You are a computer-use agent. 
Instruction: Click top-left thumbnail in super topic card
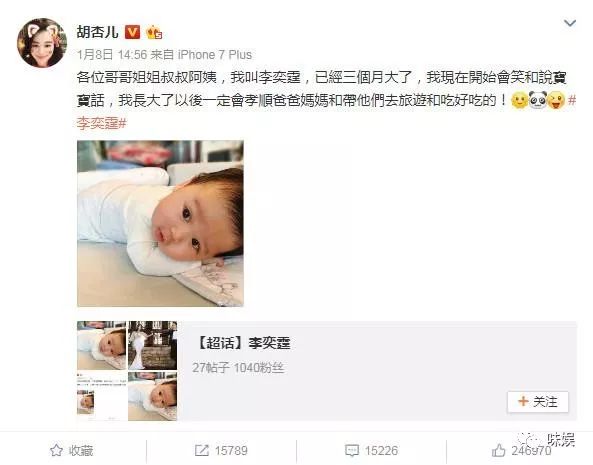101,345
